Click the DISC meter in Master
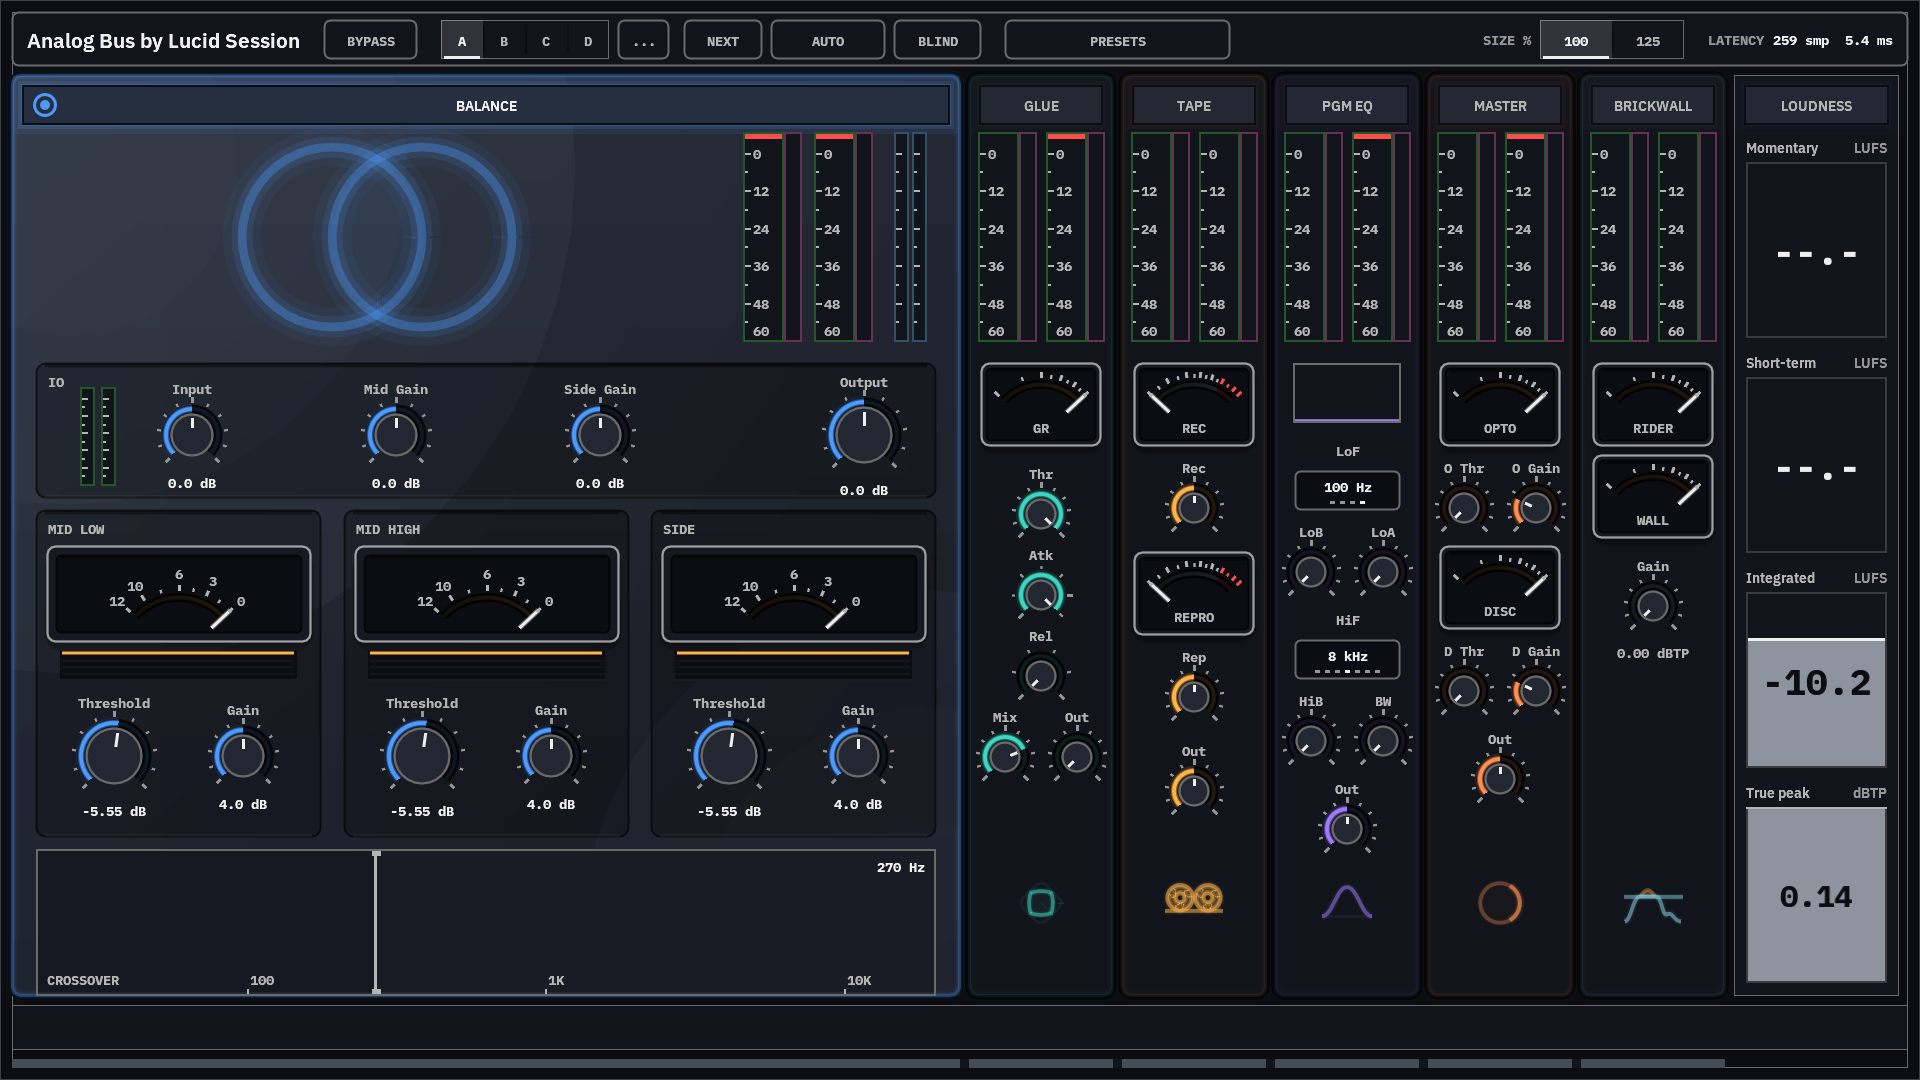The height and width of the screenshot is (1080, 1920). [1500, 588]
